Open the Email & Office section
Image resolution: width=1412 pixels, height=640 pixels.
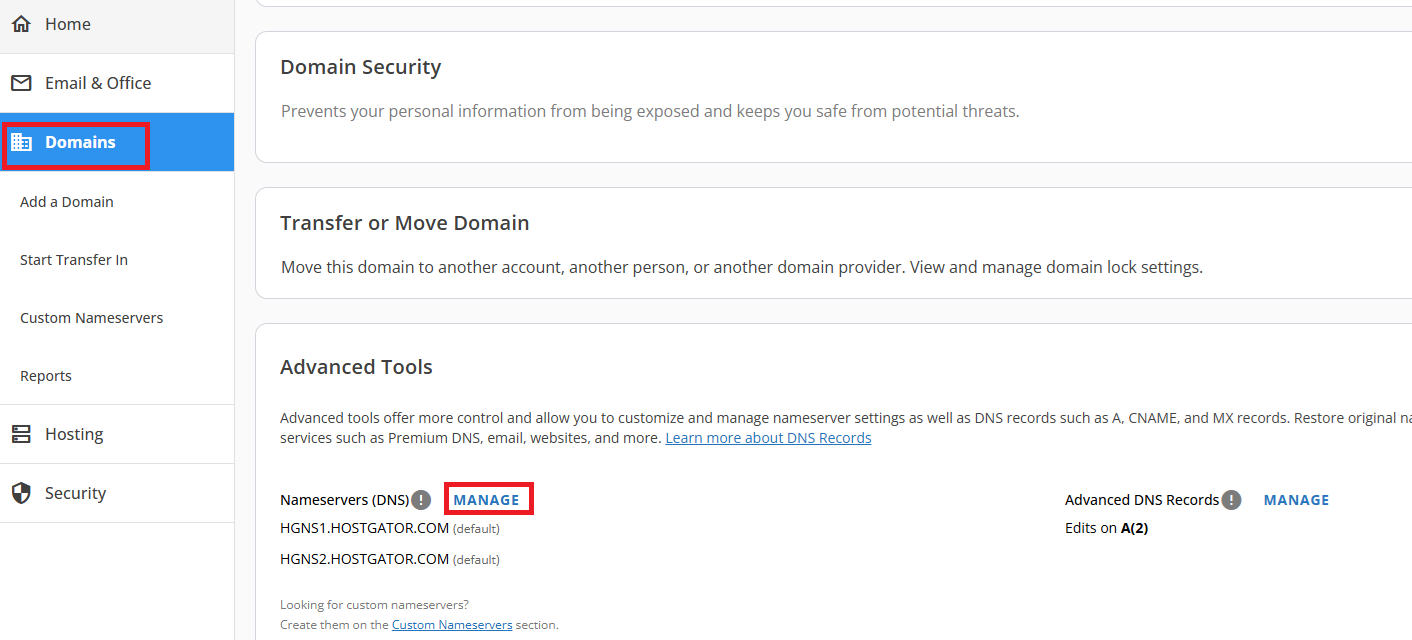[98, 83]
